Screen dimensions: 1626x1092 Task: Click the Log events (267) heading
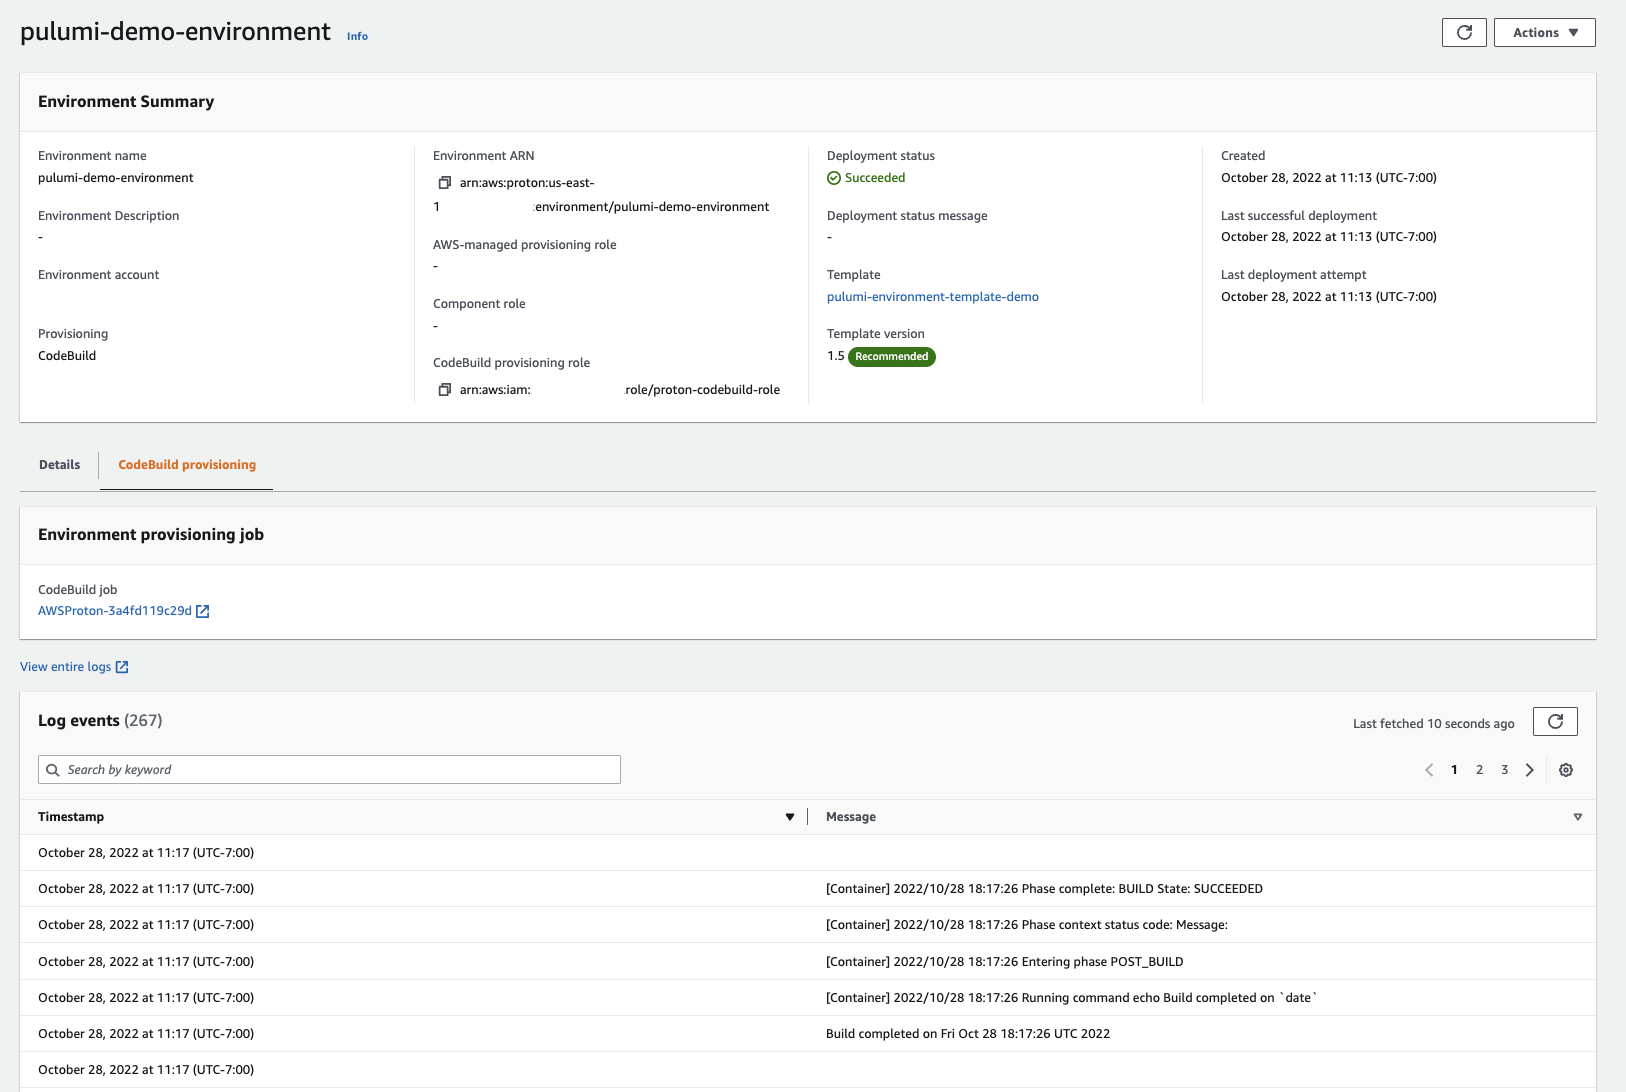pos(100,721)
